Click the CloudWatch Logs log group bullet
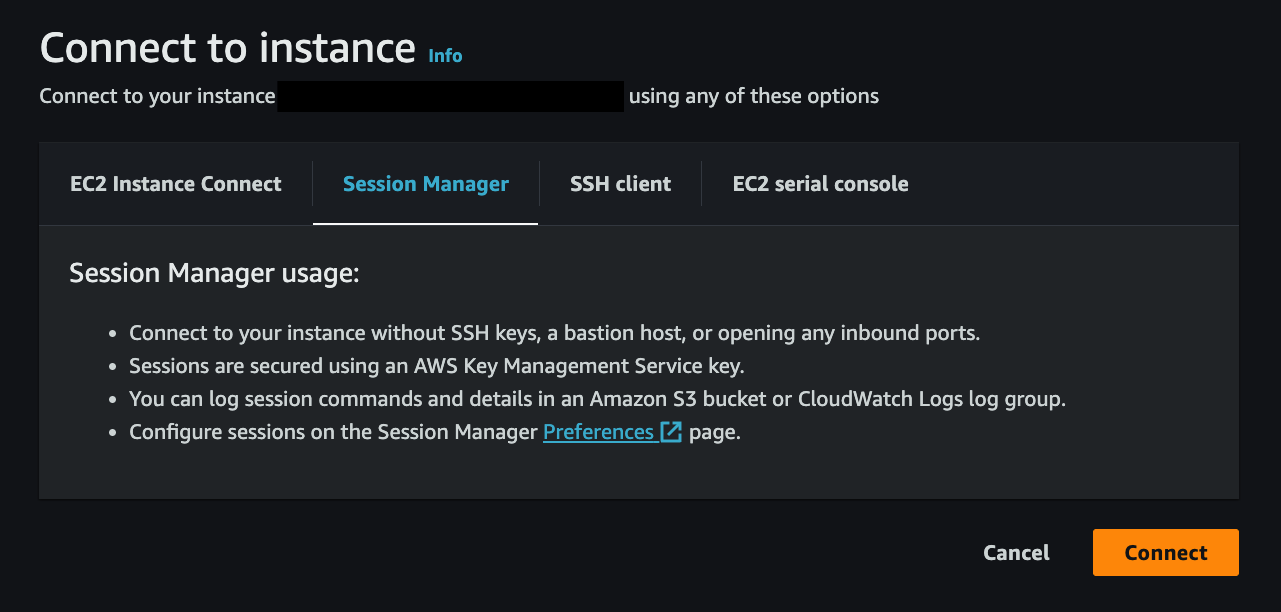 tap(597, 398)
